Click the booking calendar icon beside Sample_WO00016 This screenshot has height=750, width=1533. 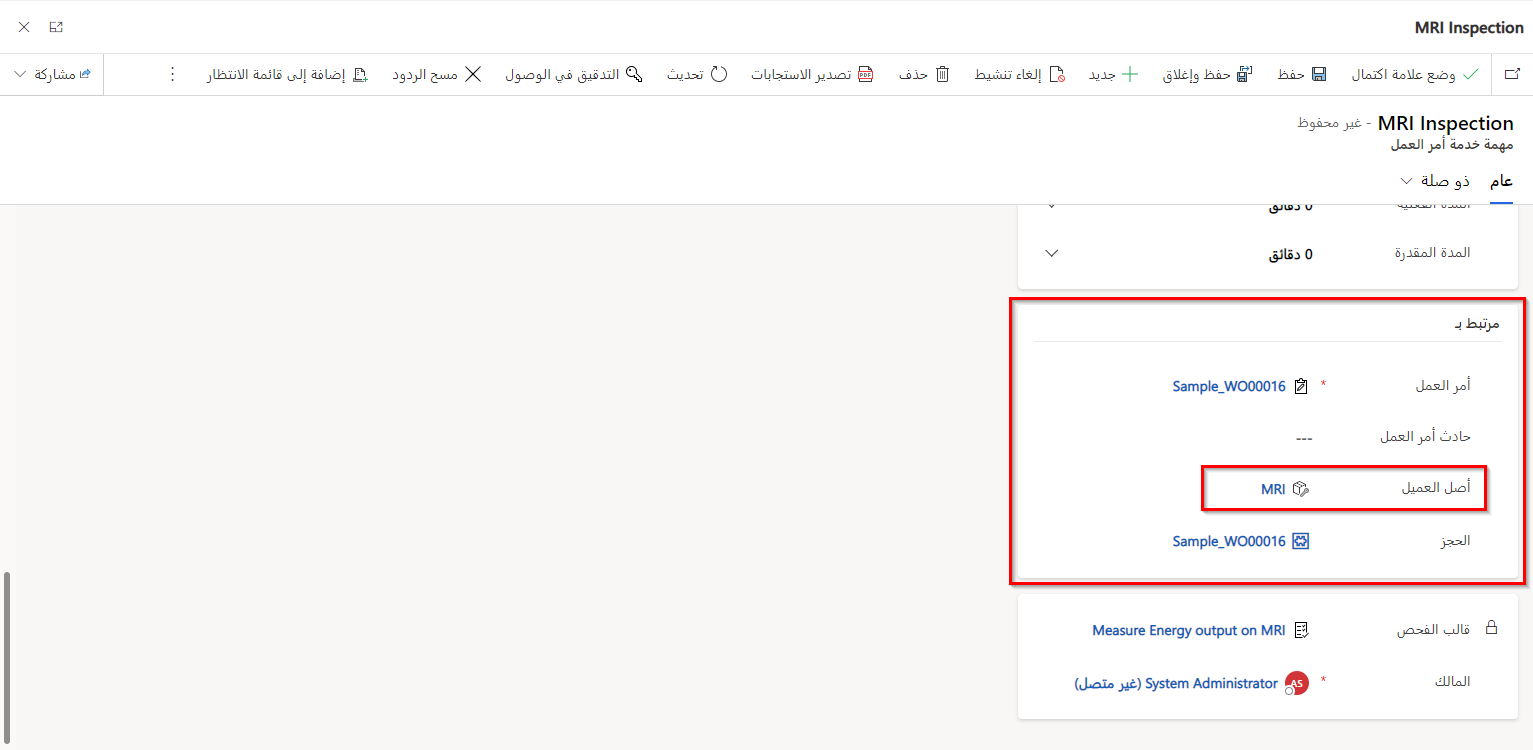[1301, 541]
